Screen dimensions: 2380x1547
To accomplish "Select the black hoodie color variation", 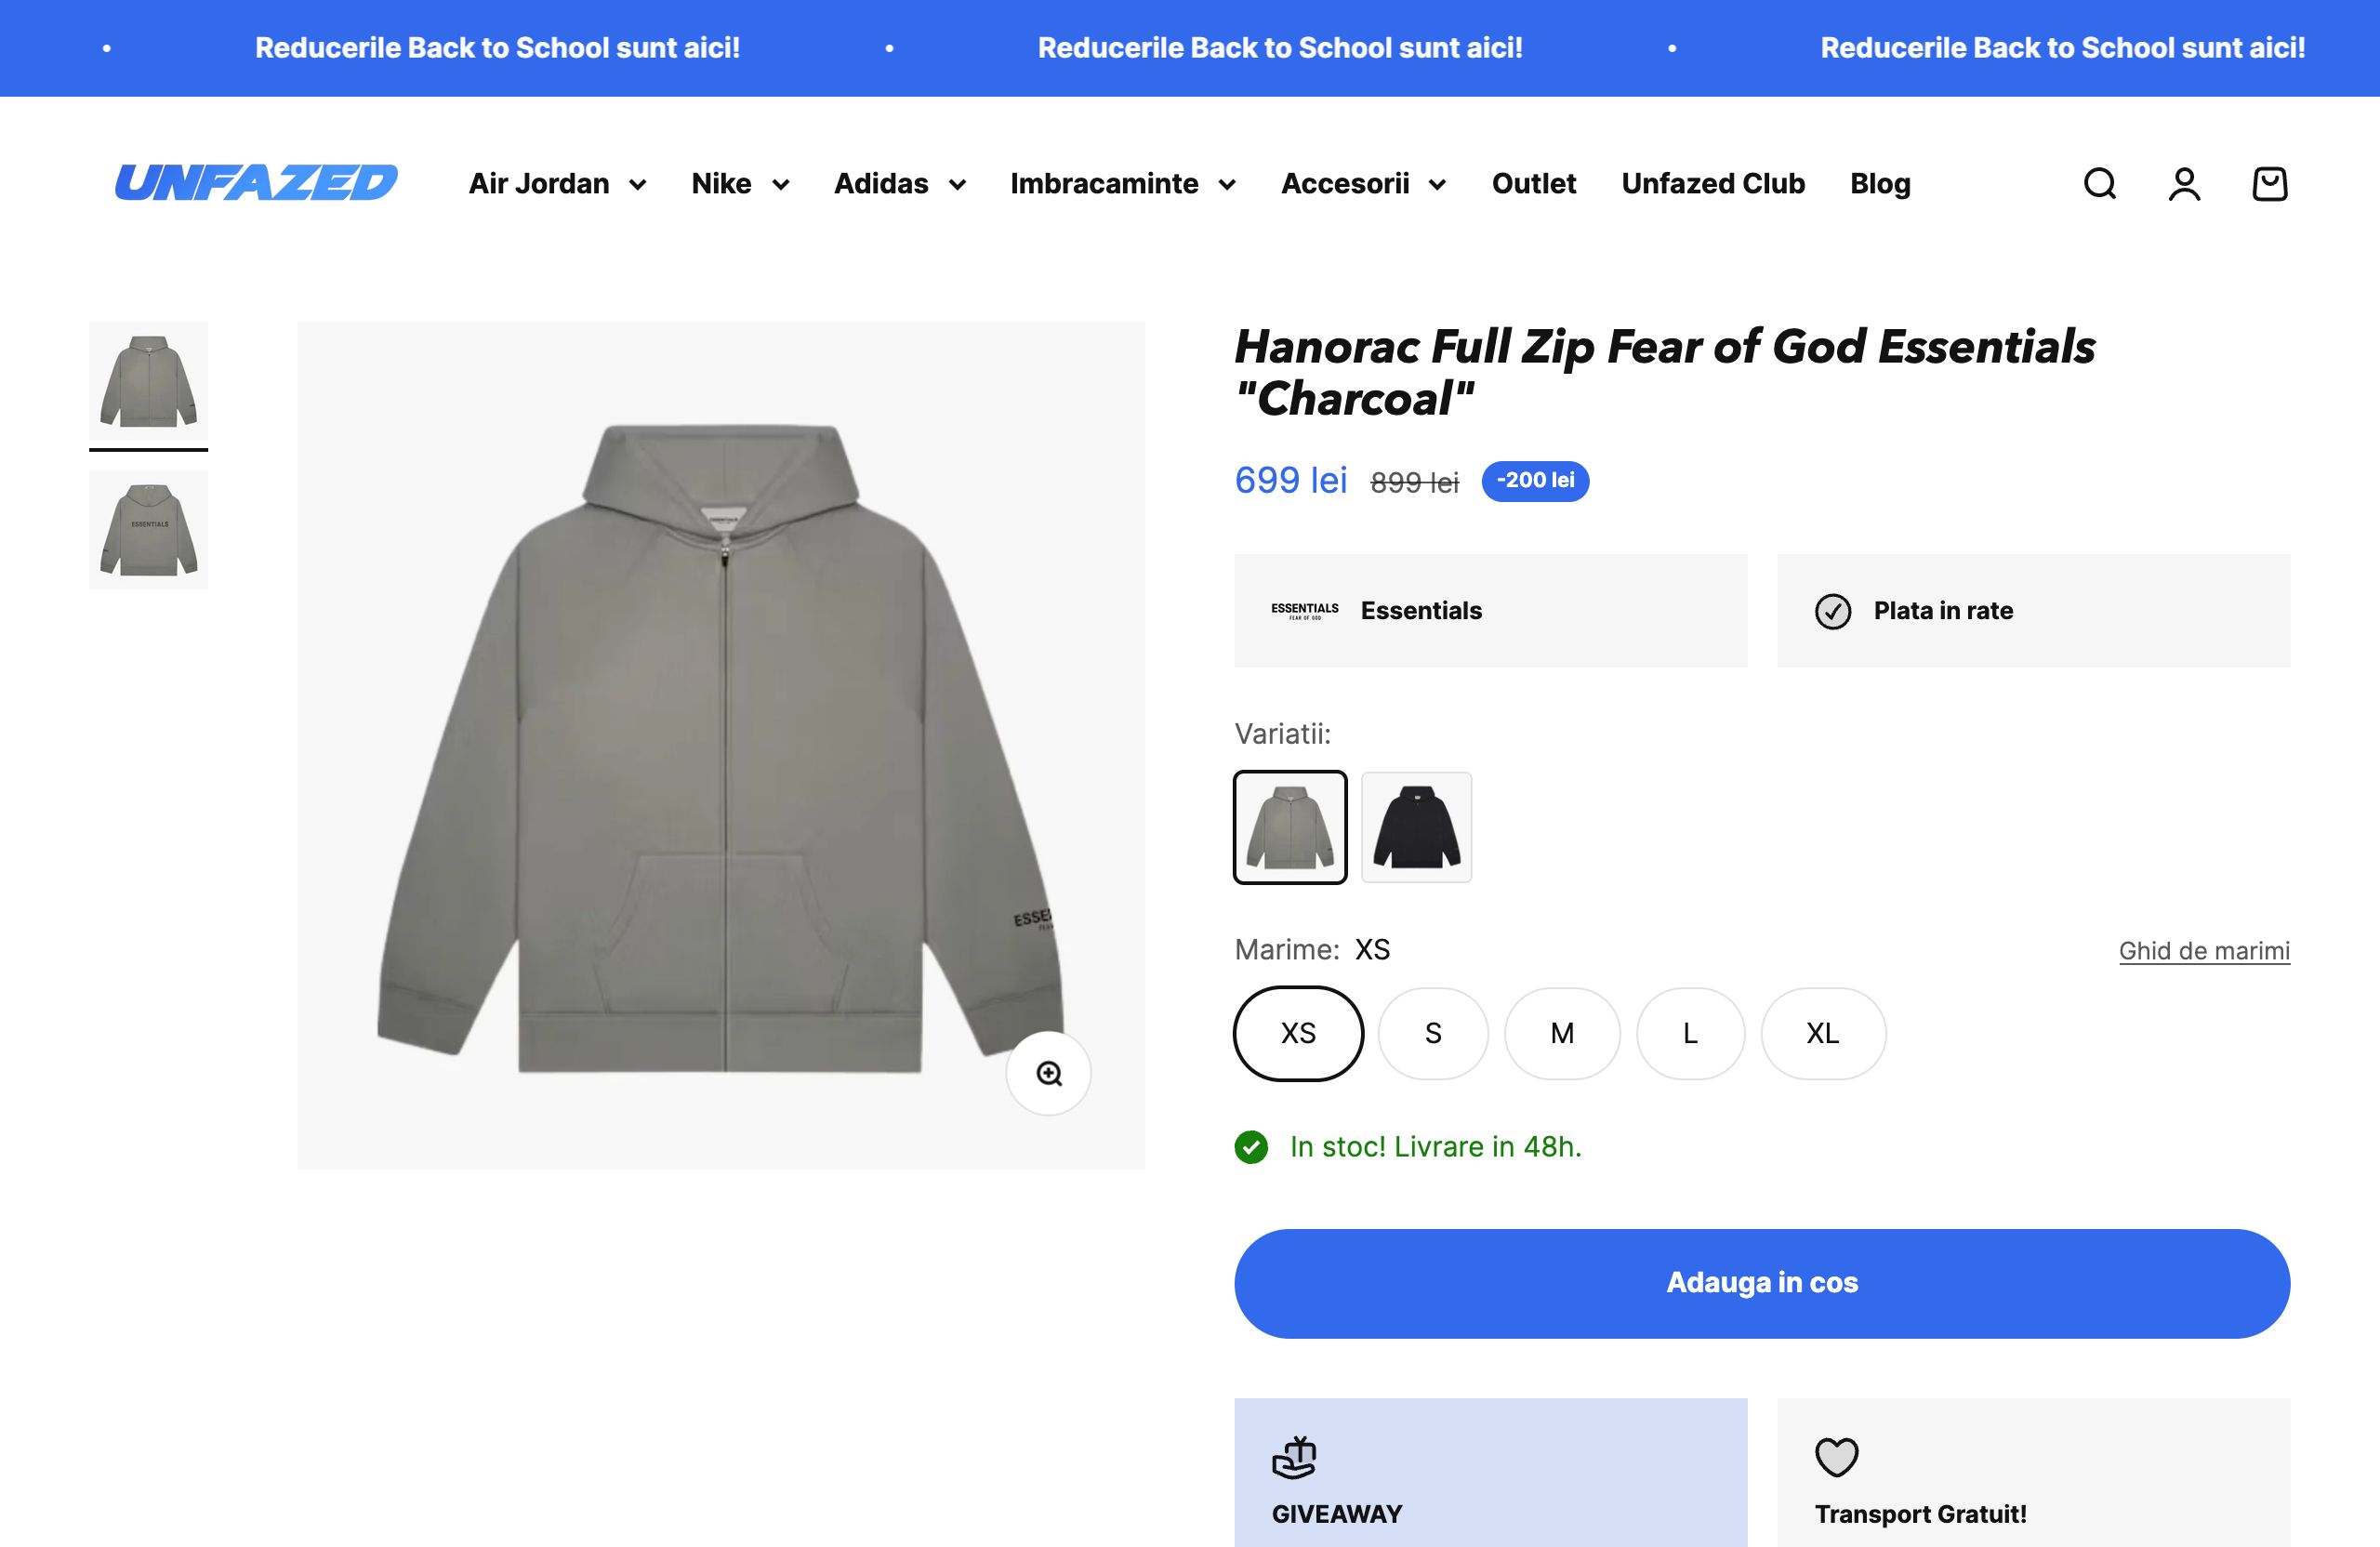I will (1416, 827).
